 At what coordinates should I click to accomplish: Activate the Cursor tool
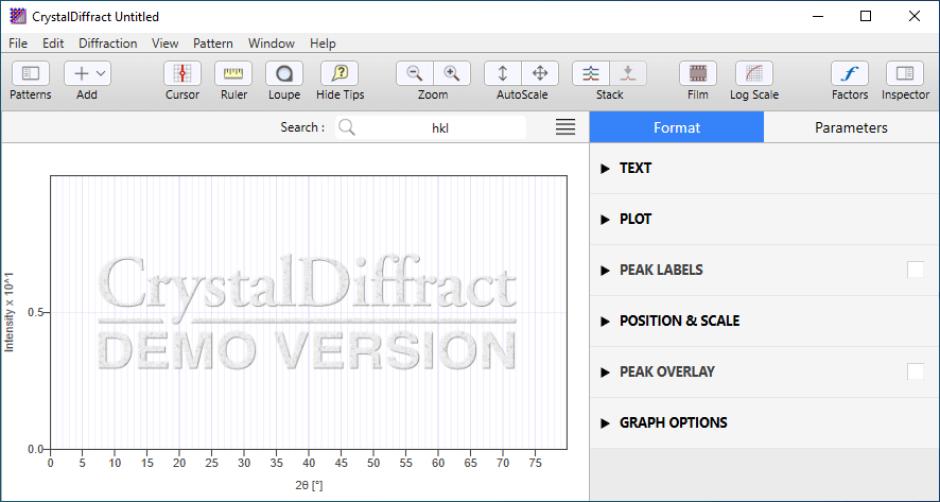(182, 74)
